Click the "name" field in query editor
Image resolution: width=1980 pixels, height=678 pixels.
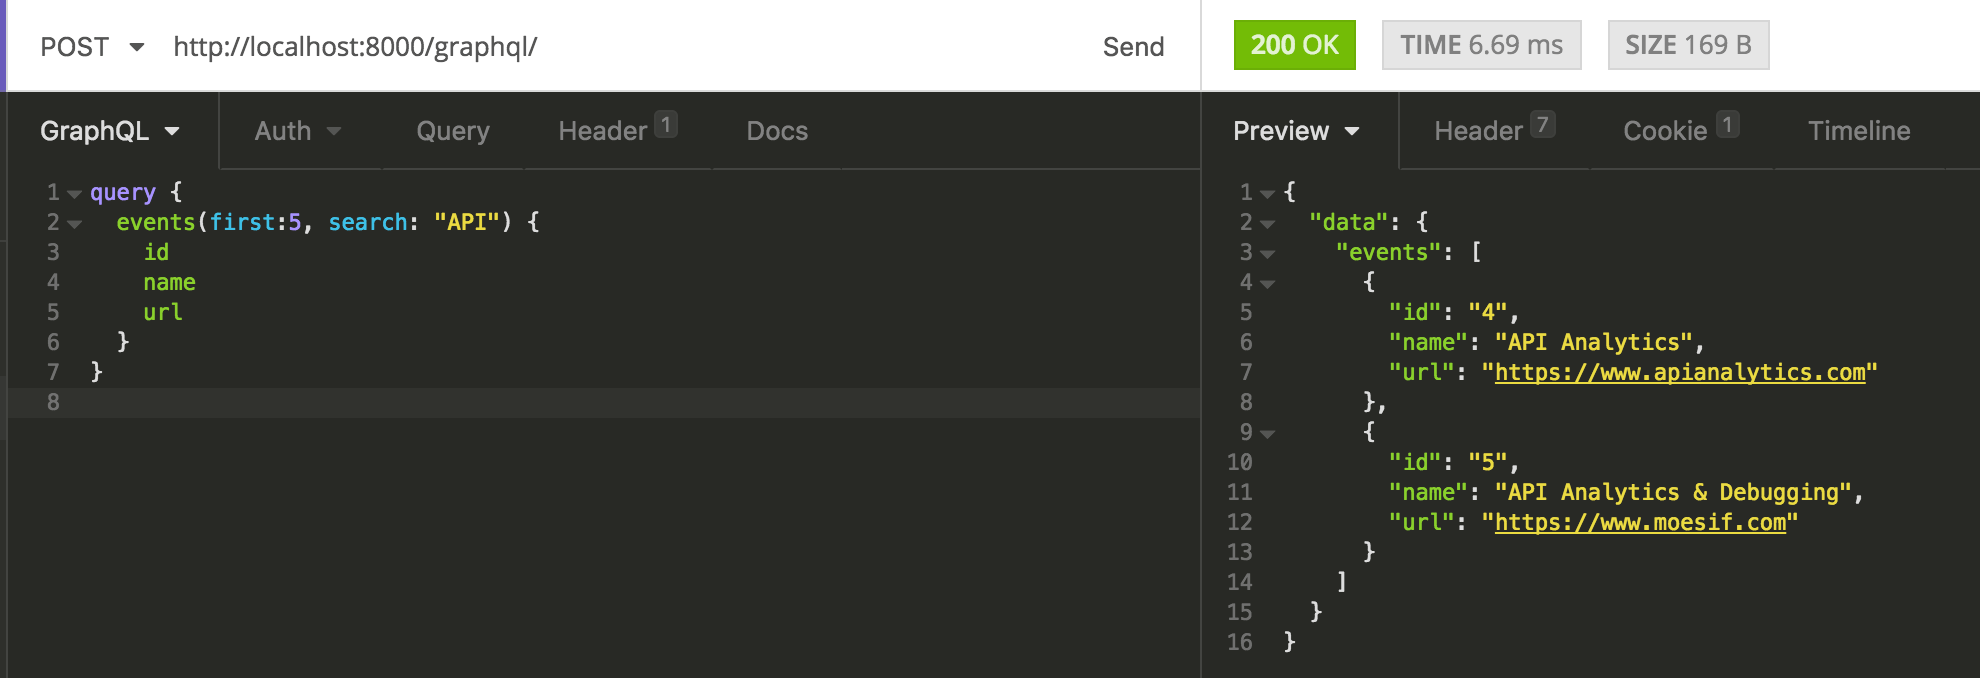[169, 282]
